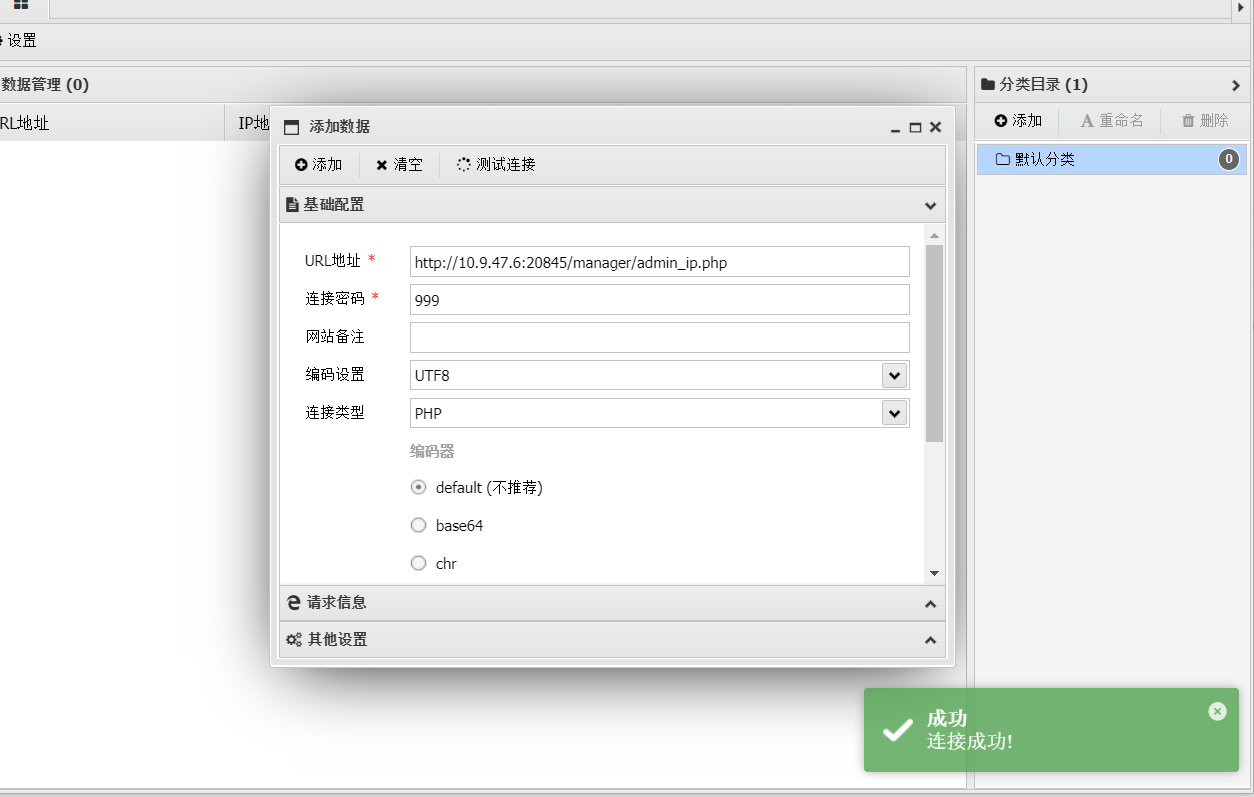1254x797 pixels.
Task: Select the 默认分类 folder
Action: [1112, 159]
